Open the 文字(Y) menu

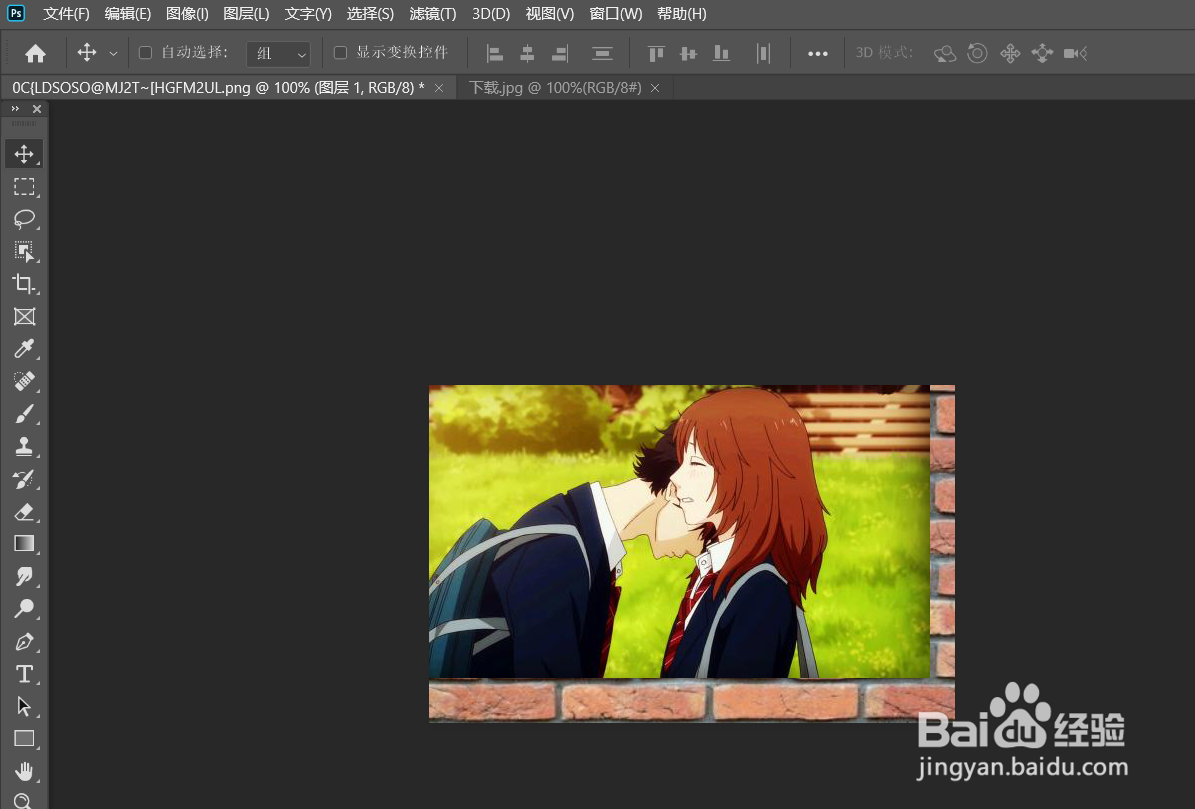[x=308, y=14]
